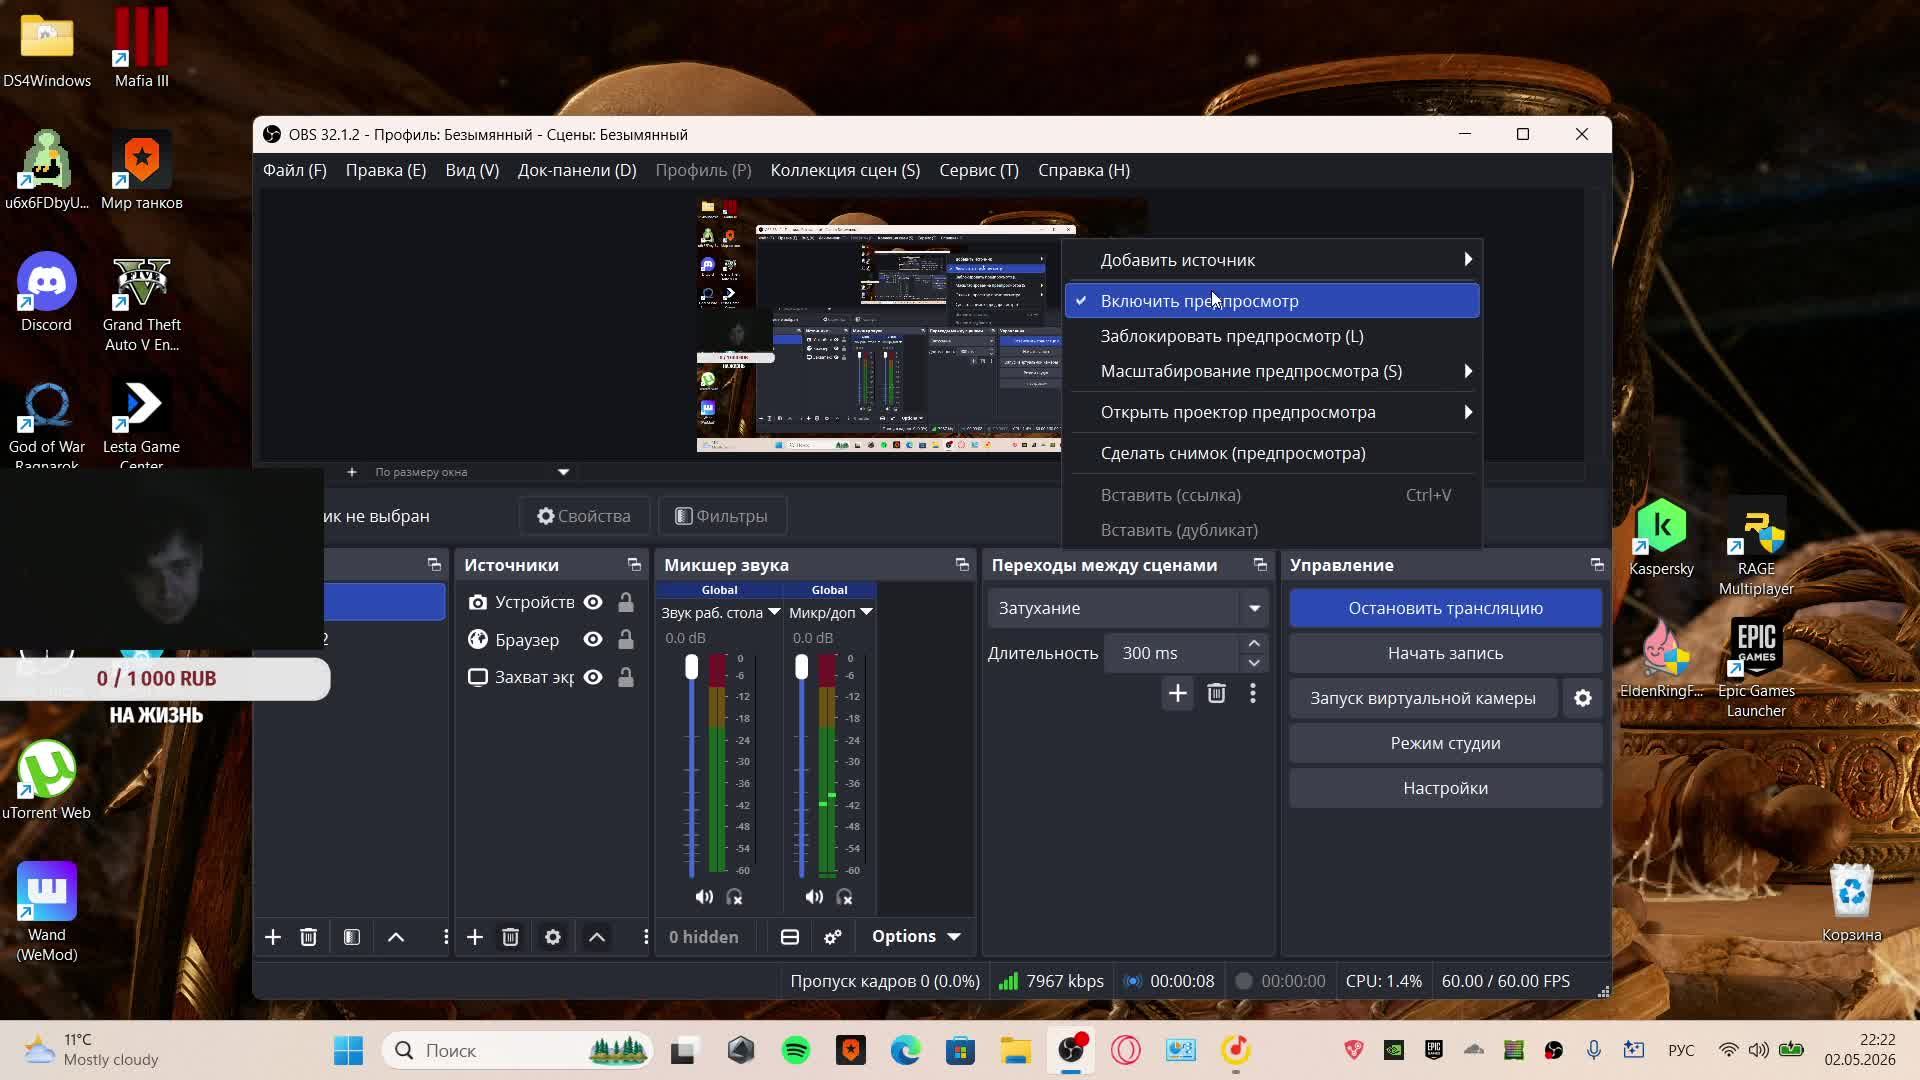This screenshot has height=1080, width=1920.
Task: Click the Звук раб. стола volume fader
Action: [x=691, y=668]
